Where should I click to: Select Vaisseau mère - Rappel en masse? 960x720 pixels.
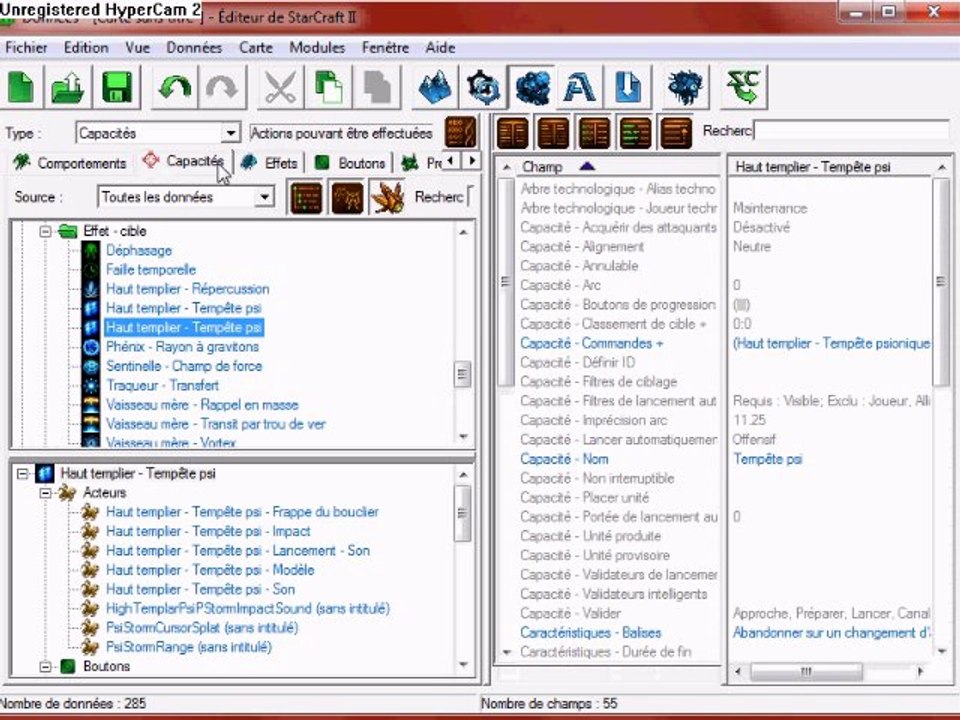pyautogui.click(x=202, y=405)
